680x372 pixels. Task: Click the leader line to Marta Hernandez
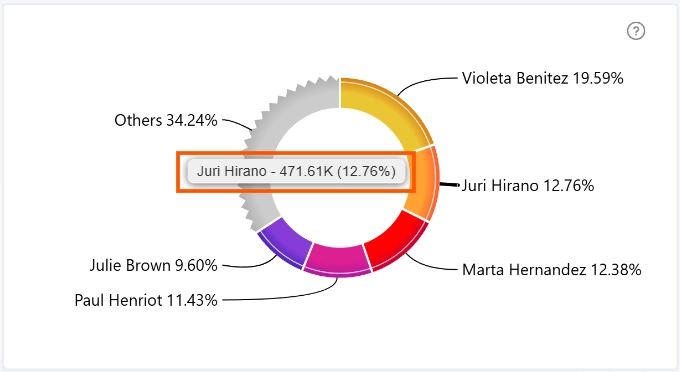[431, 263]
